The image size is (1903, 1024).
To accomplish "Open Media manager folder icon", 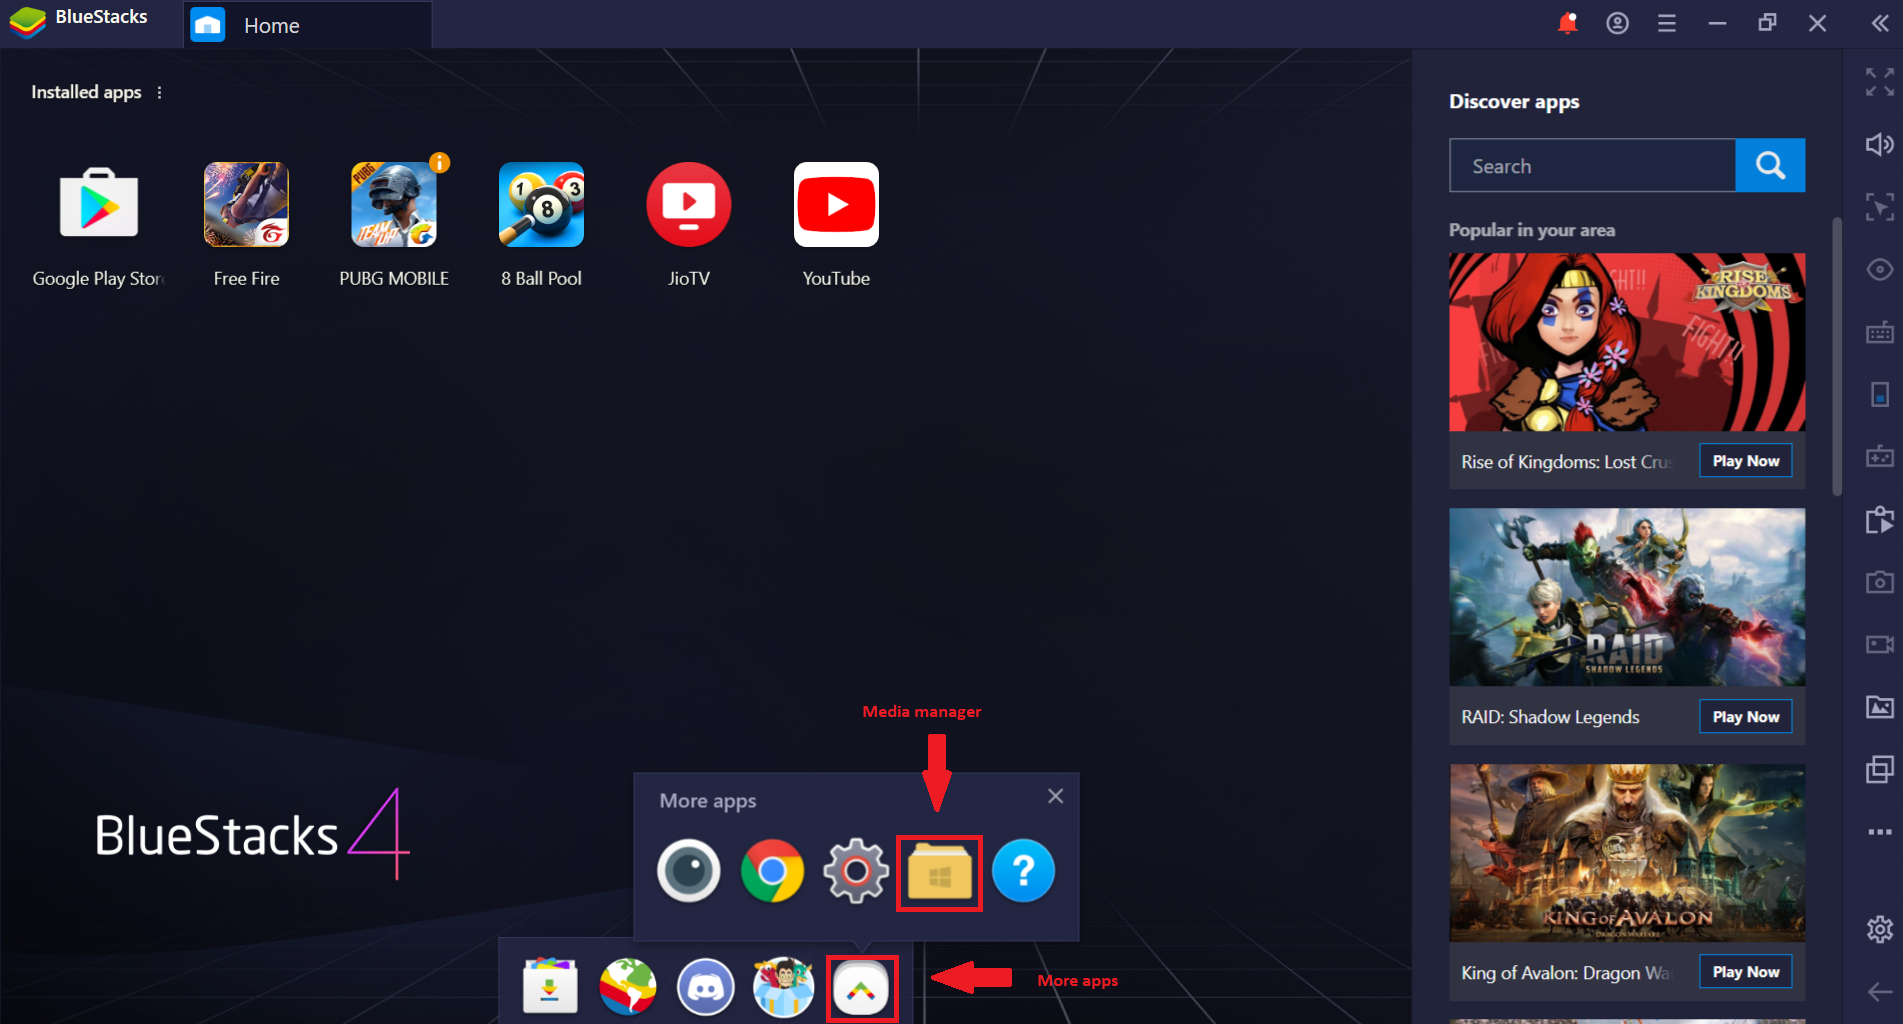I will pos(939,872).
